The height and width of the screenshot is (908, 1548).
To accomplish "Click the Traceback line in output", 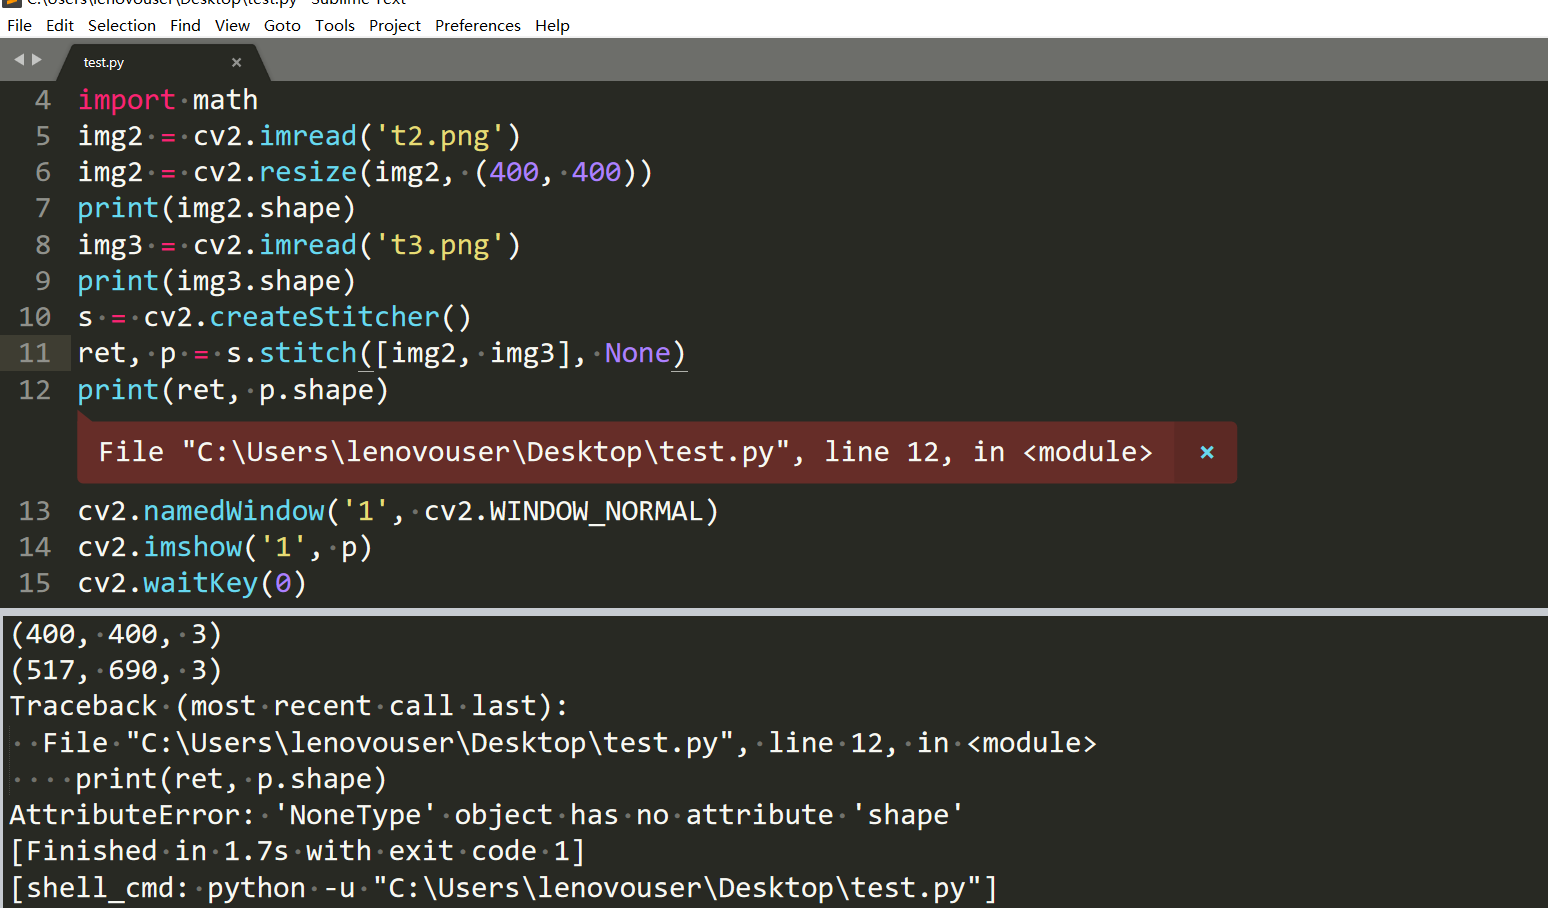I will click(x=289, y=706).
